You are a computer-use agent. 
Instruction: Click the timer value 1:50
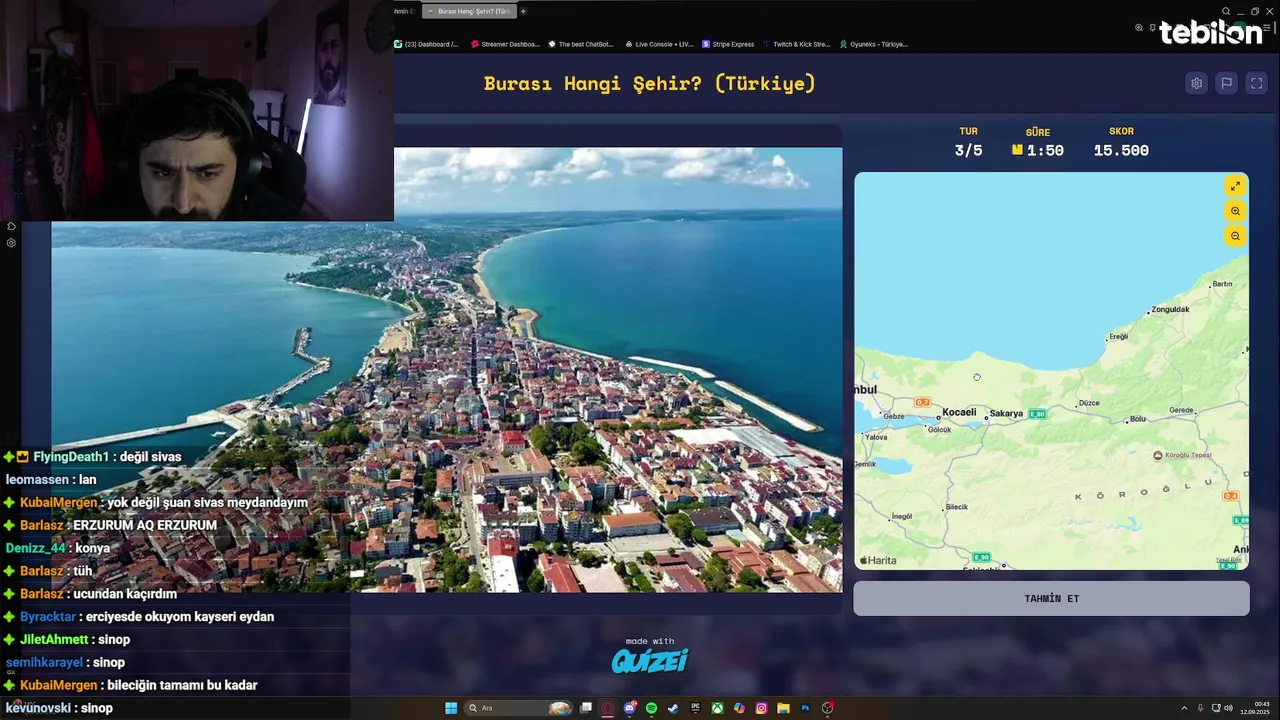pyautogui.click(x=1045, y=150)
